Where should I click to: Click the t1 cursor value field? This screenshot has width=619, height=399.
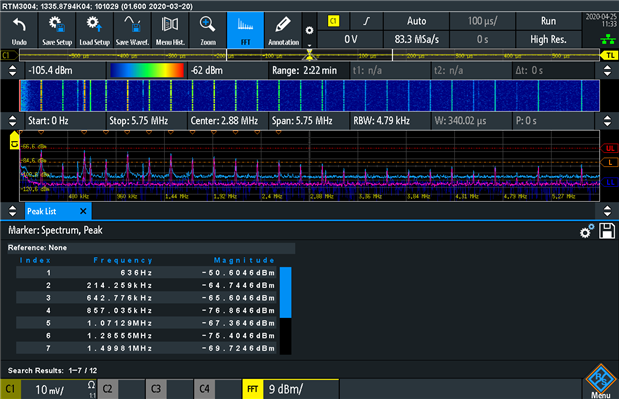click(390, 71)
